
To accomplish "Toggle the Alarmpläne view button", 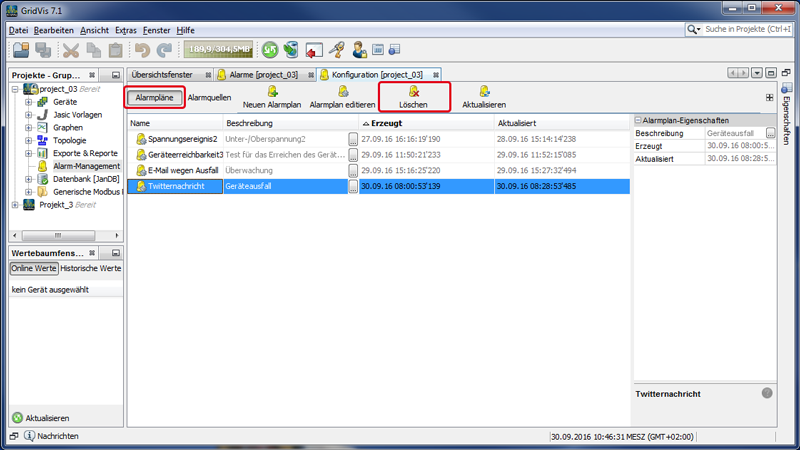I will click(x=155, y=98).
